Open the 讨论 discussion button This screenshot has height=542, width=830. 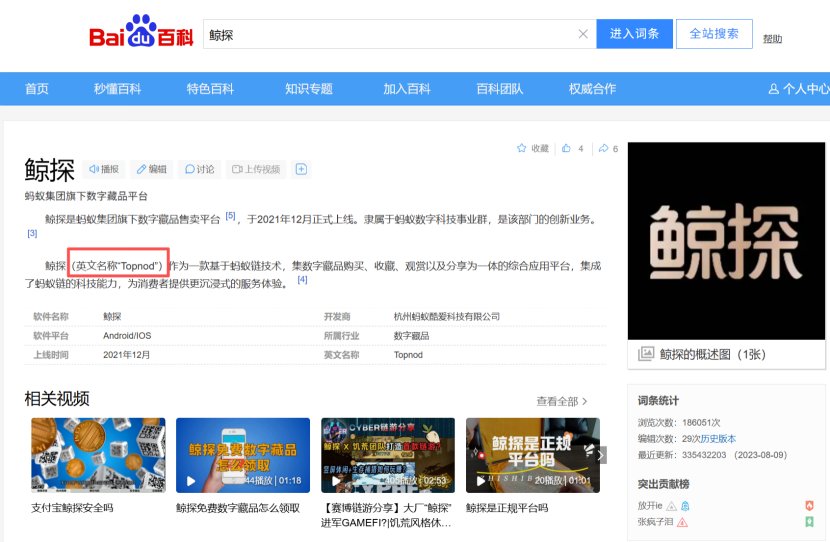[x=200, y=169]
